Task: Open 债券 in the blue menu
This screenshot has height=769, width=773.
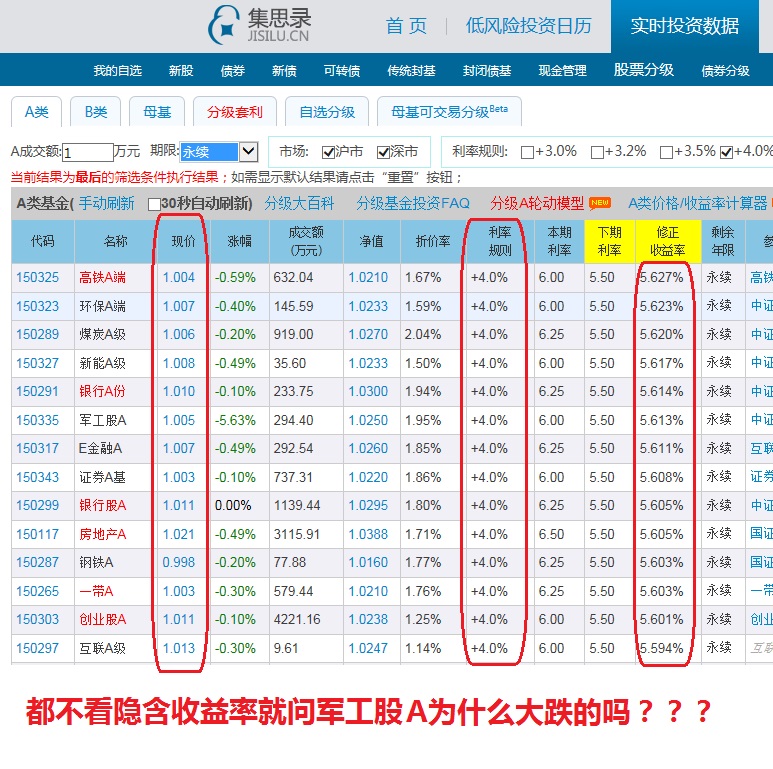Action: tap(233, 70)
